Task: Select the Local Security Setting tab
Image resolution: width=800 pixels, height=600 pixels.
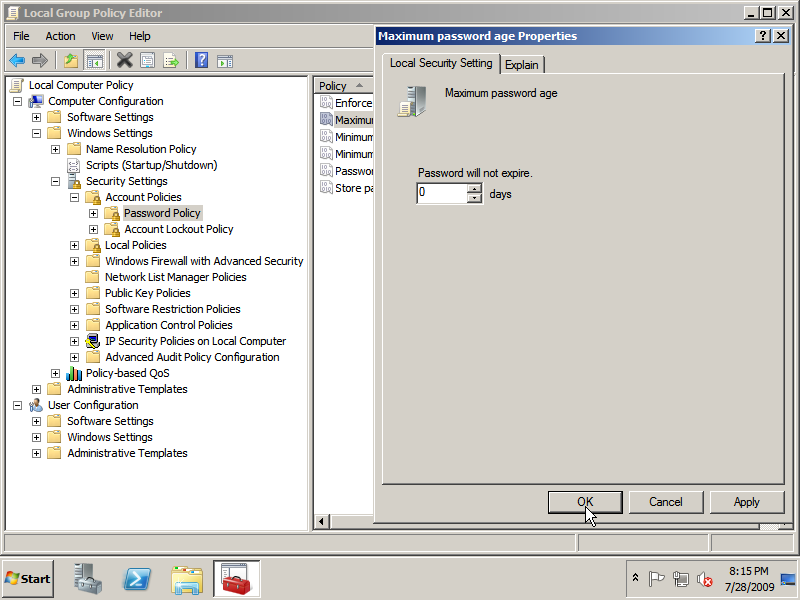Action: 441,63
